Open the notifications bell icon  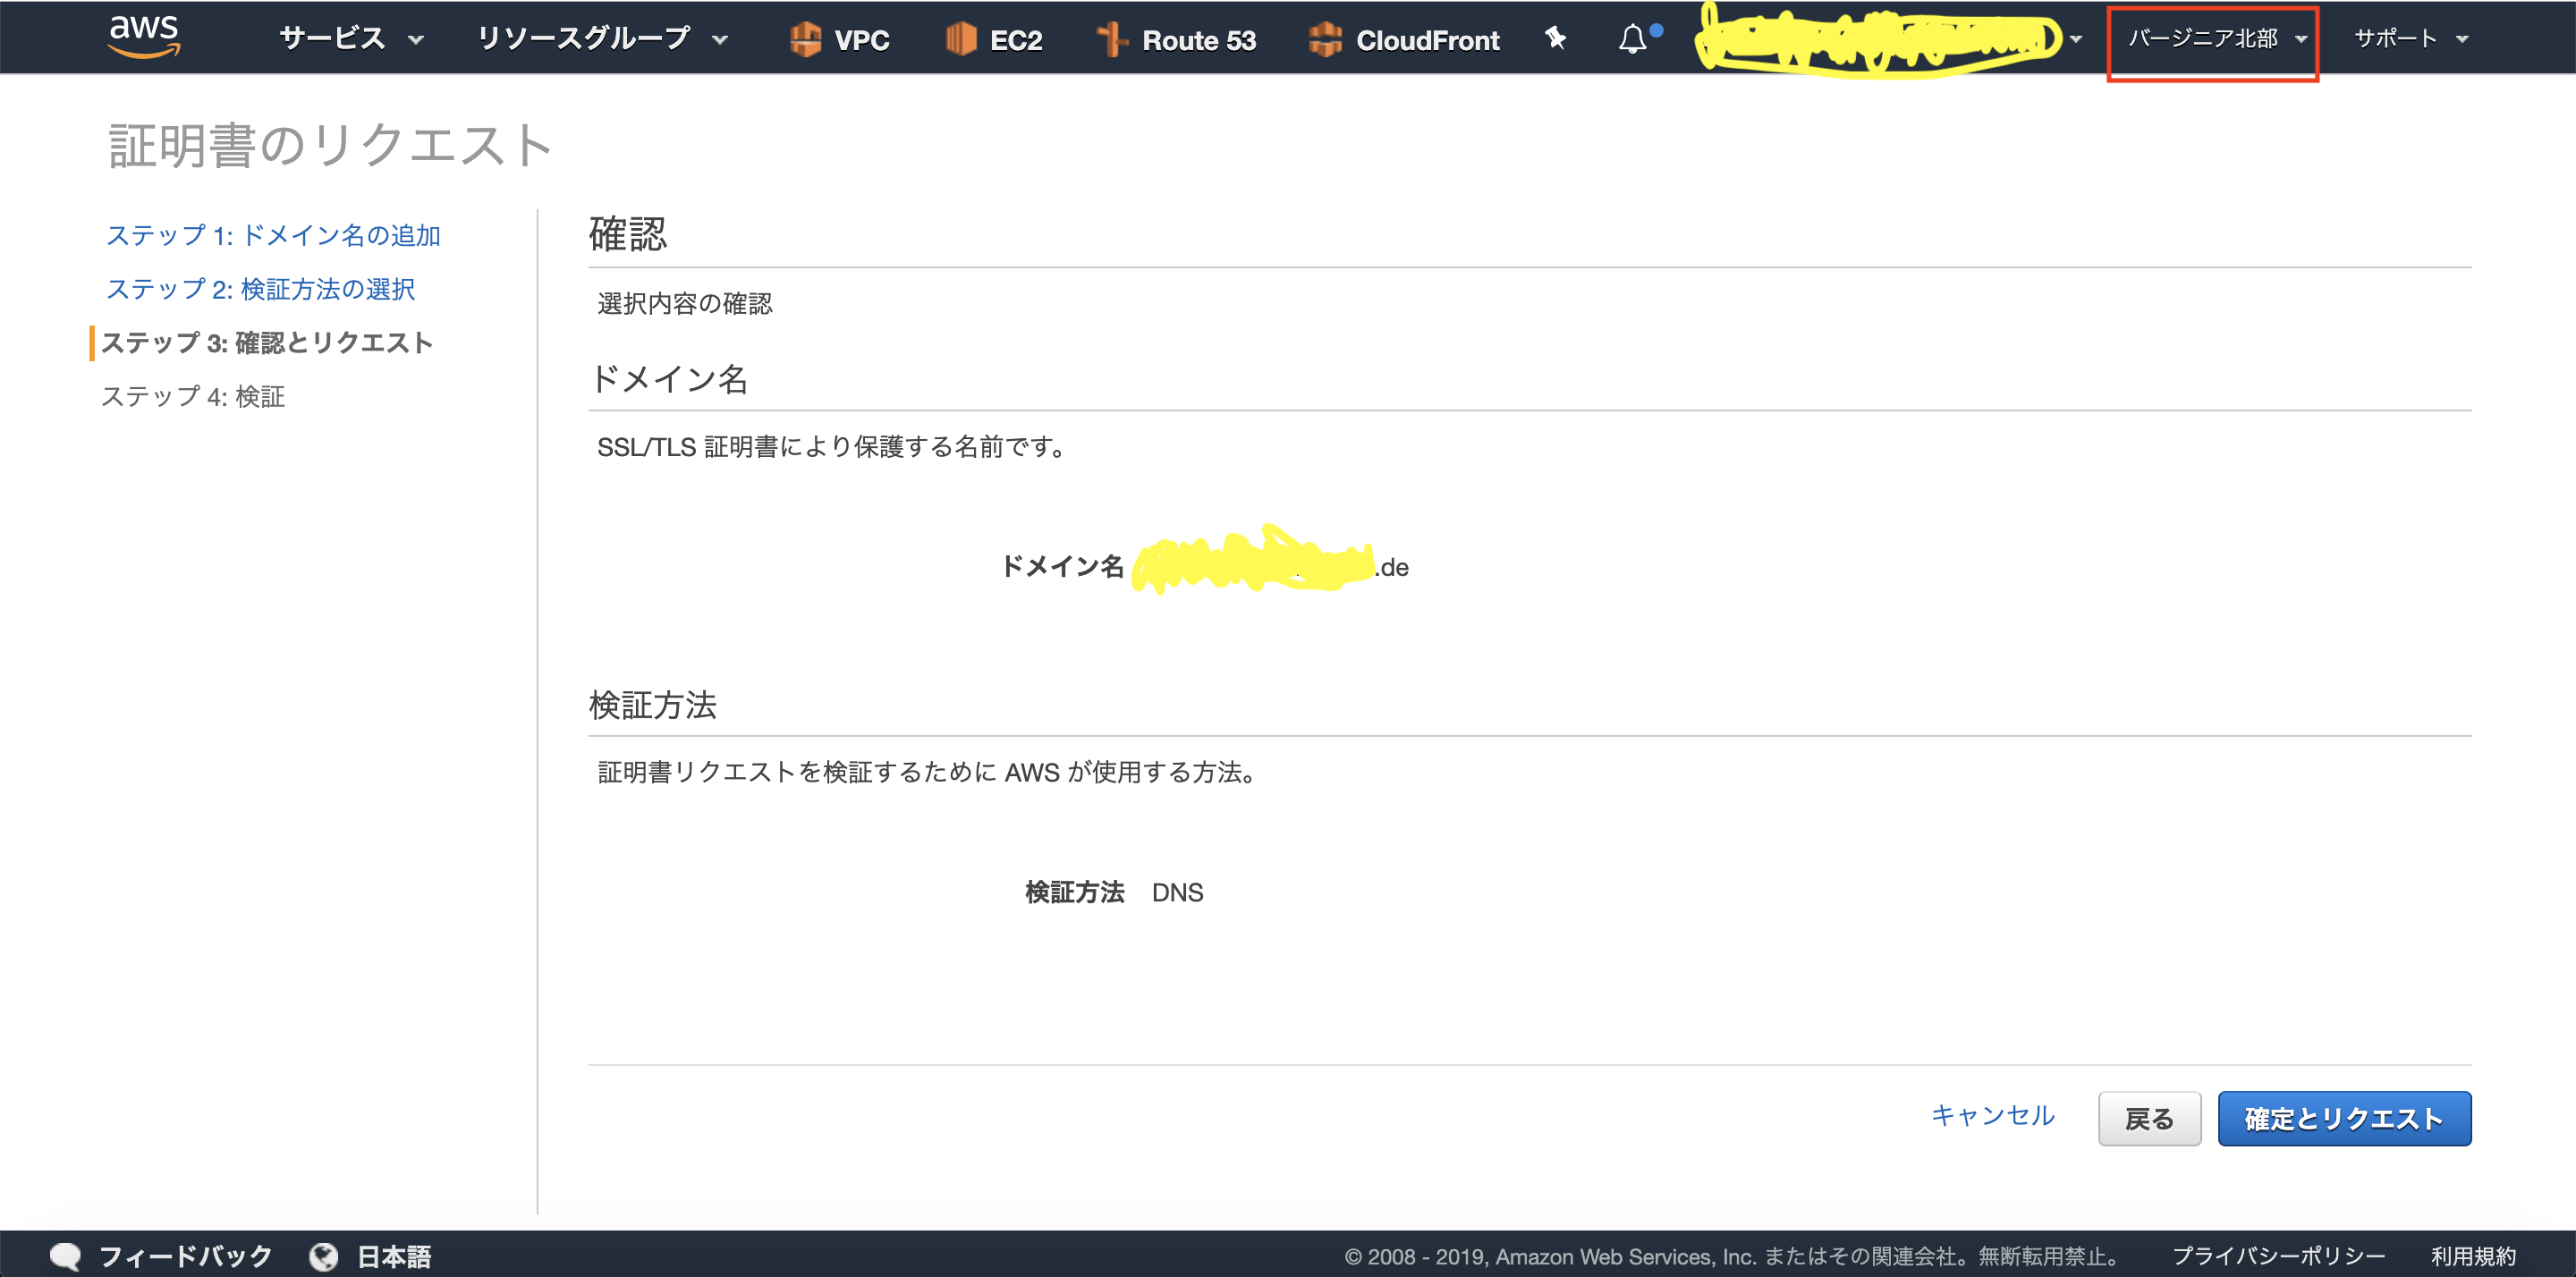coord(1632,39)
